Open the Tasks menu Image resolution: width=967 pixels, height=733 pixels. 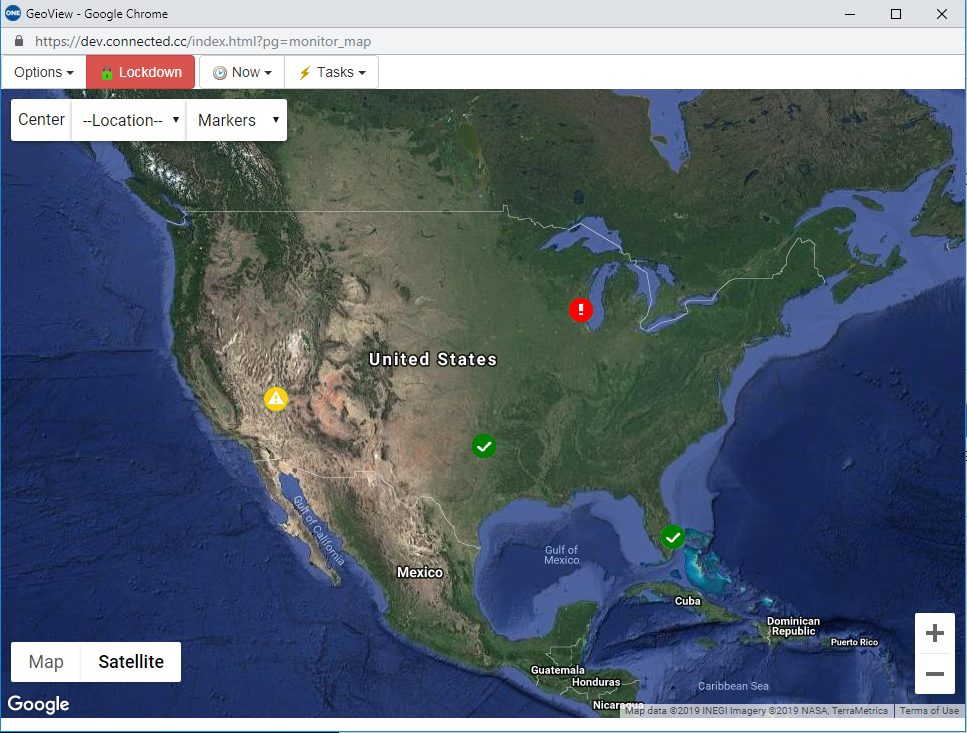[330, 72]
